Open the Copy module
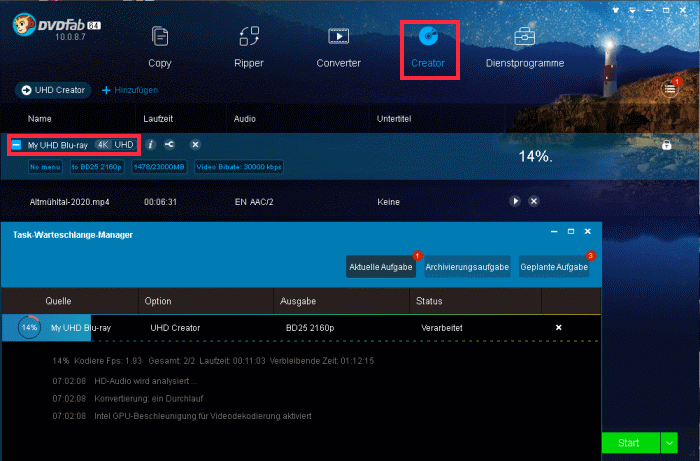The width and height of the screenshot is (700, 461). click(x=160, y=47)
